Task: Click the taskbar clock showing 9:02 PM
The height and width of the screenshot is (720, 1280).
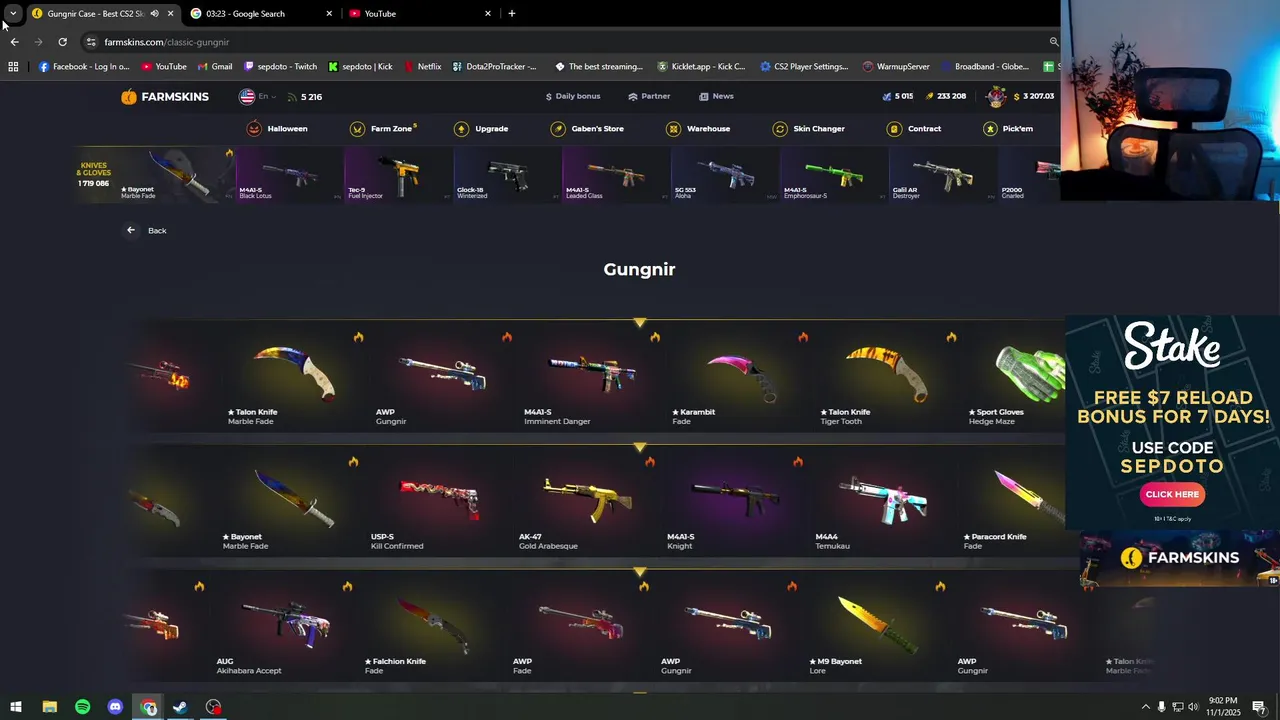Action: click(1222, 706)
